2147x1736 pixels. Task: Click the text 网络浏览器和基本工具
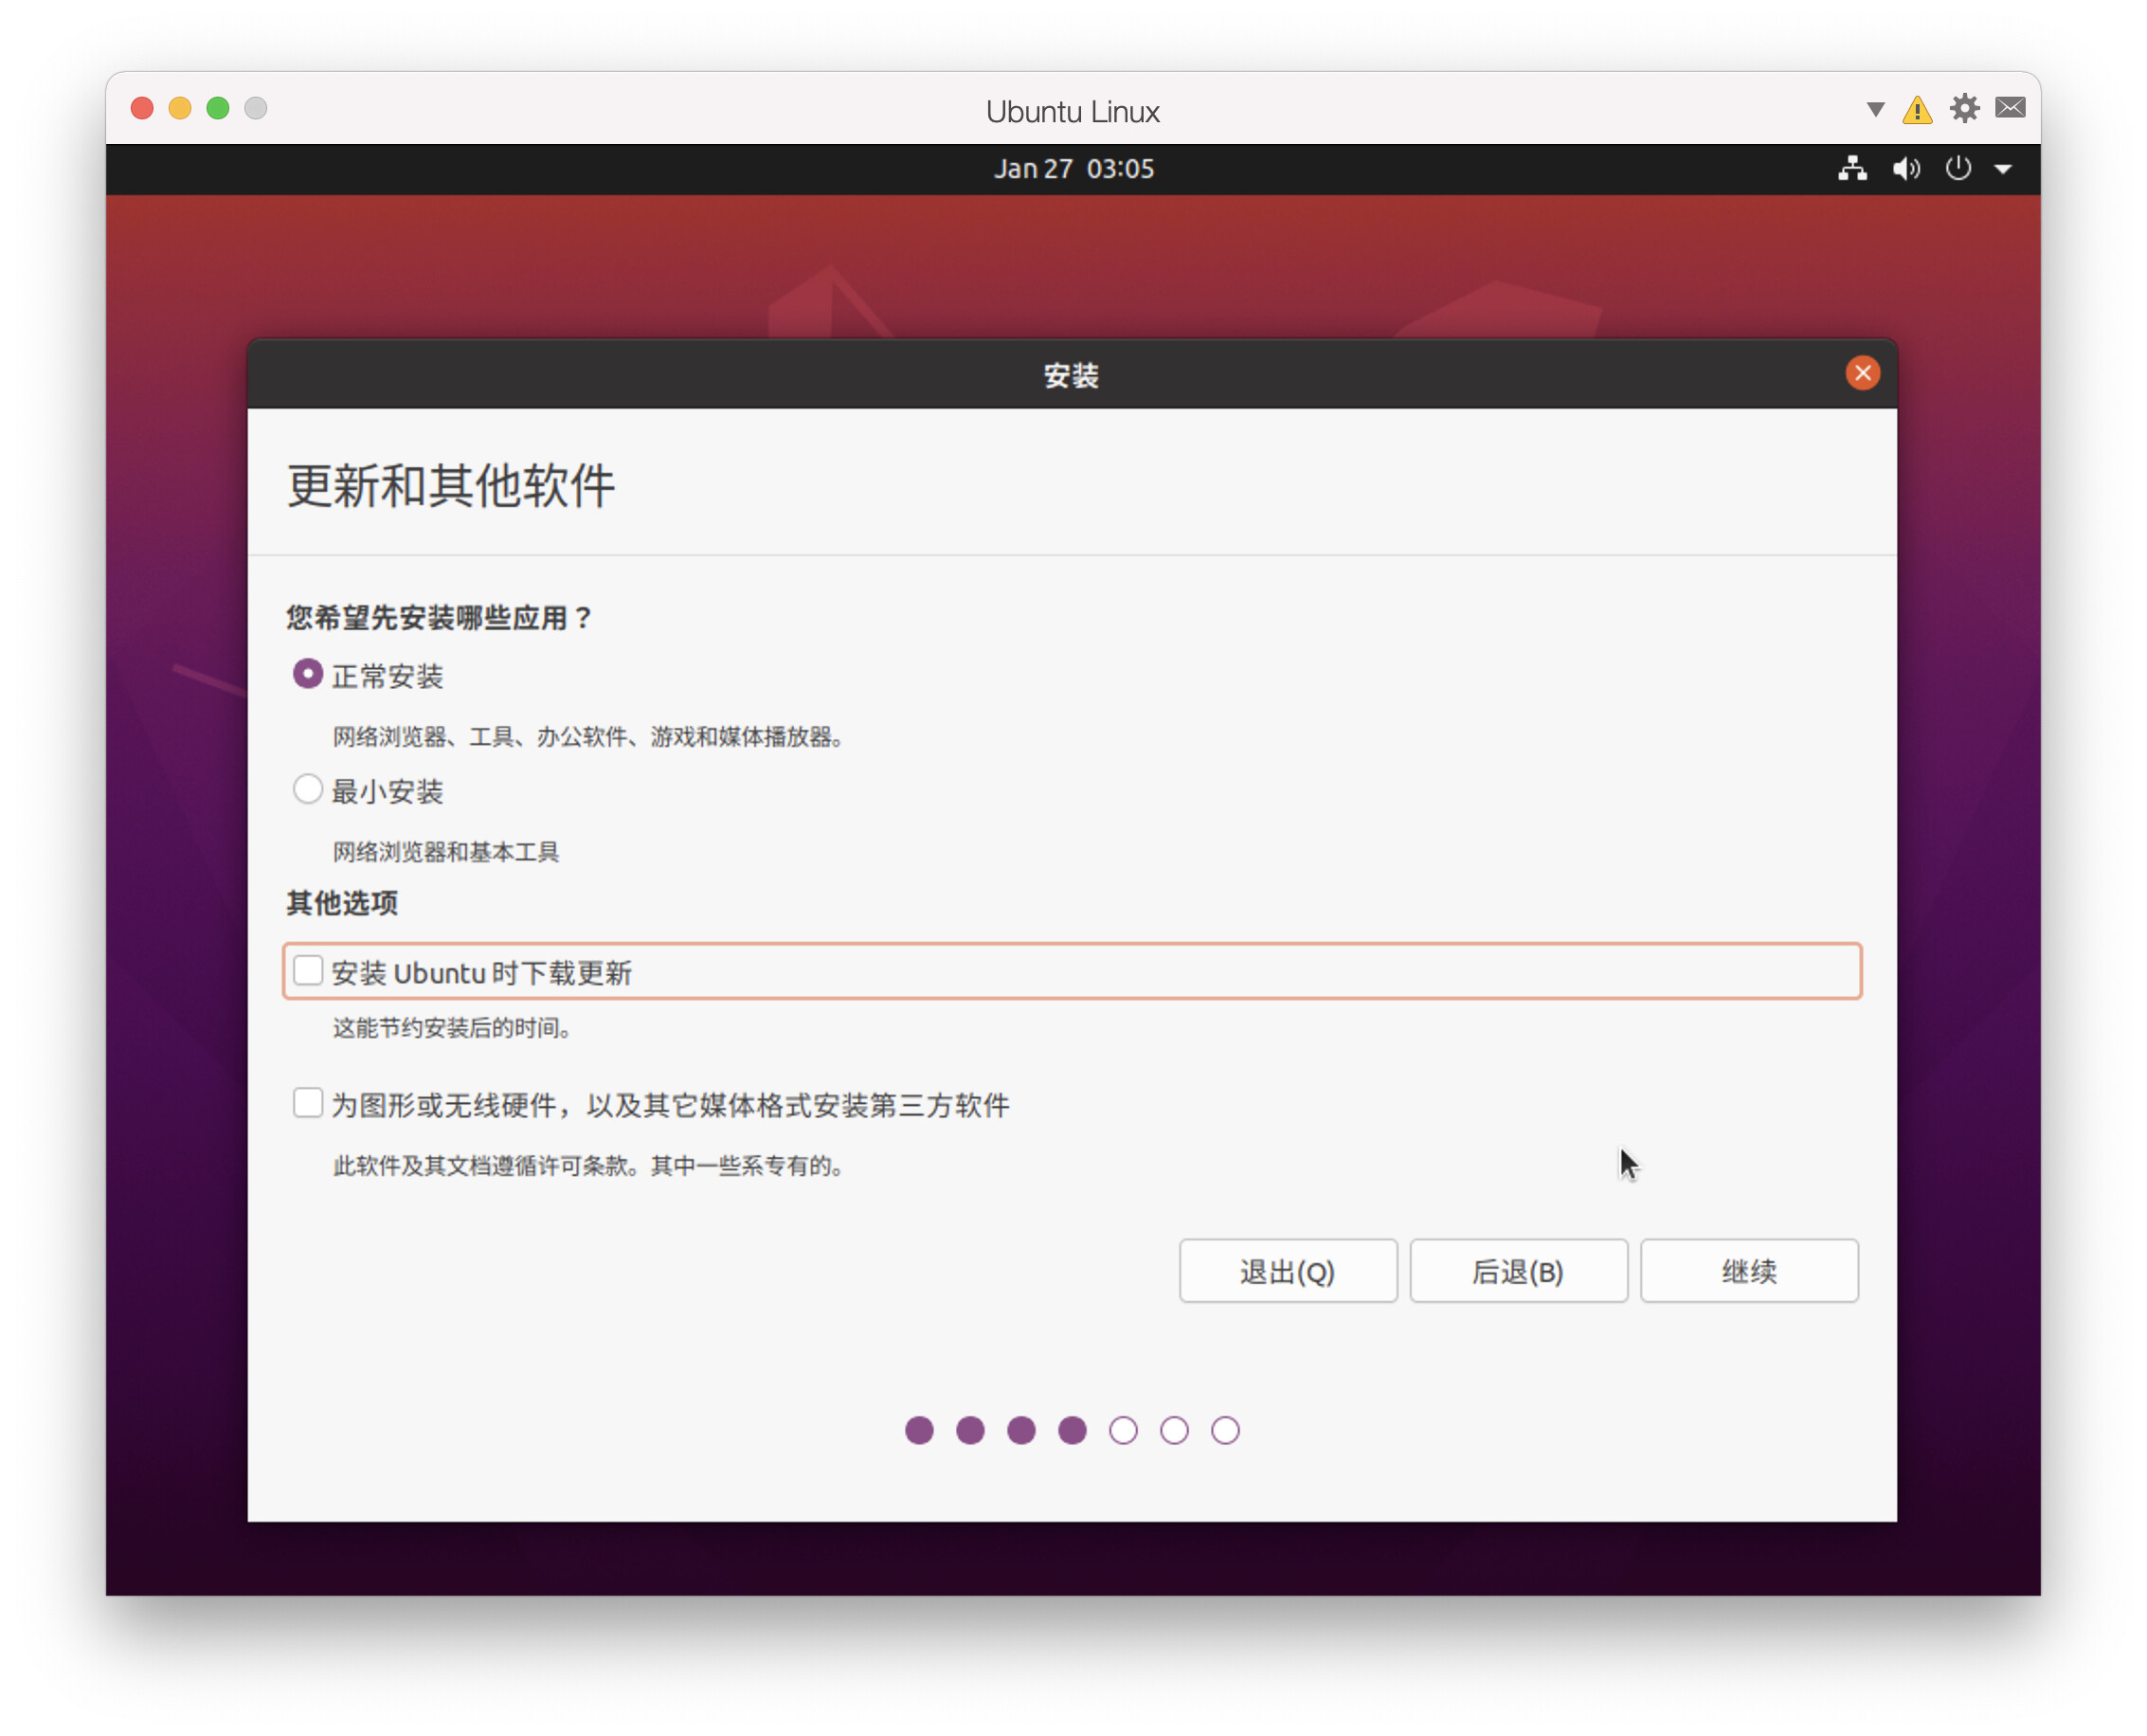[x=446, y=852]
